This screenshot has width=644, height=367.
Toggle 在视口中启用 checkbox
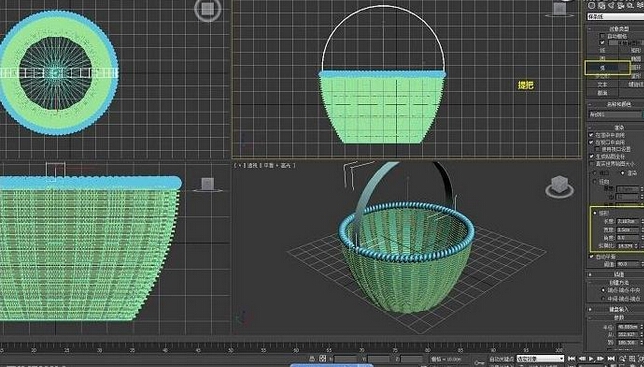pyautogui.click(x=591, y=142)
